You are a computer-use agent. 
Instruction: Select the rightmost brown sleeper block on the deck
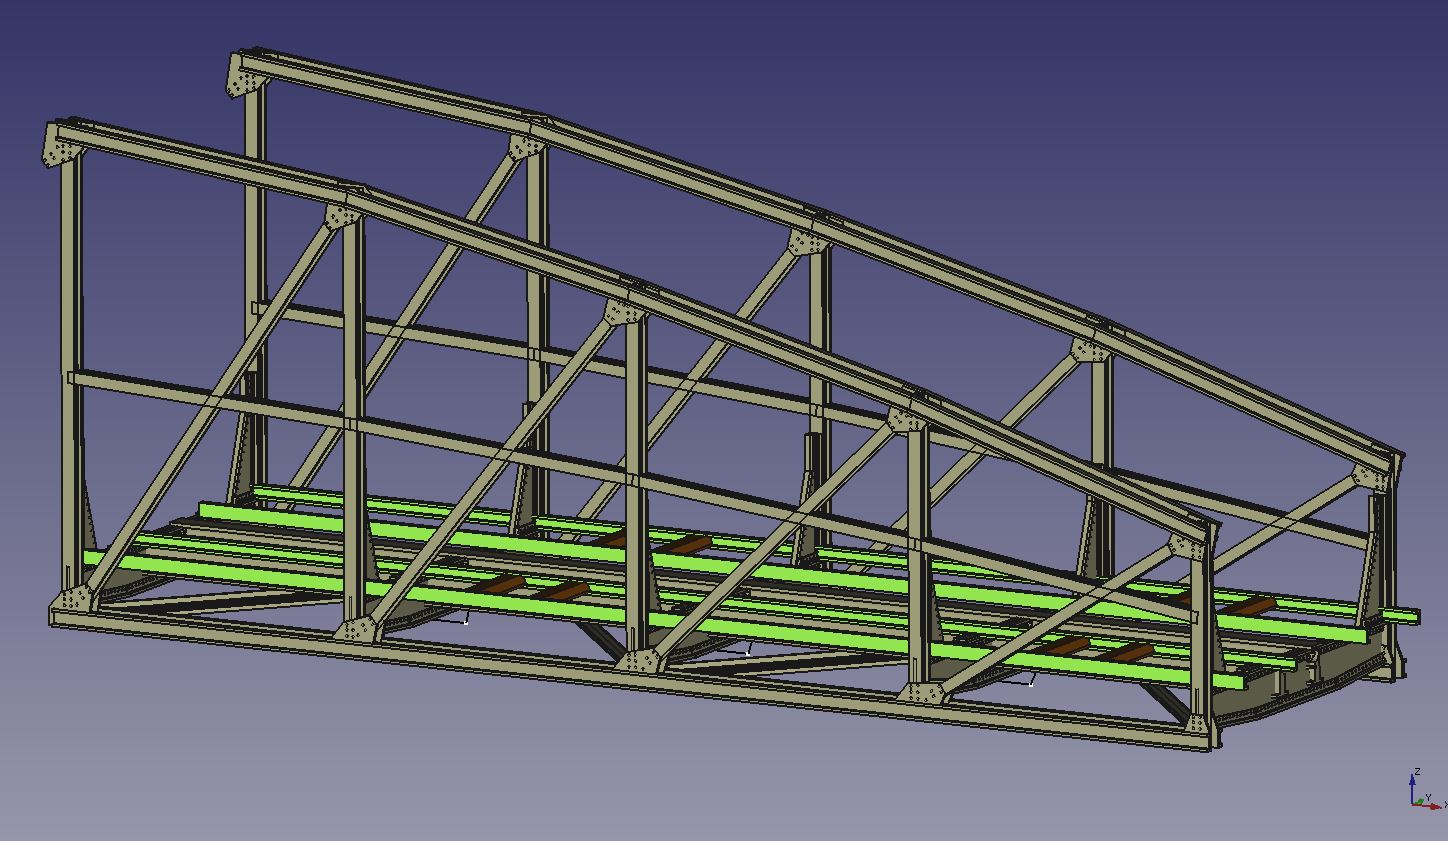click(x=1250, y=605)
